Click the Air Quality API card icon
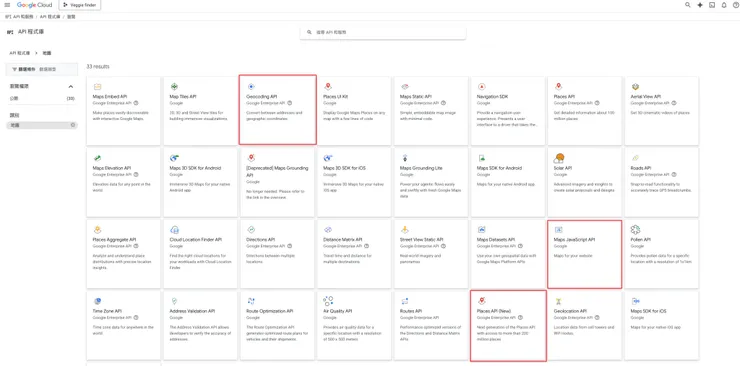The width and height of the screenshot is (740, 366). pyautogui.click(x=328, y=301)
